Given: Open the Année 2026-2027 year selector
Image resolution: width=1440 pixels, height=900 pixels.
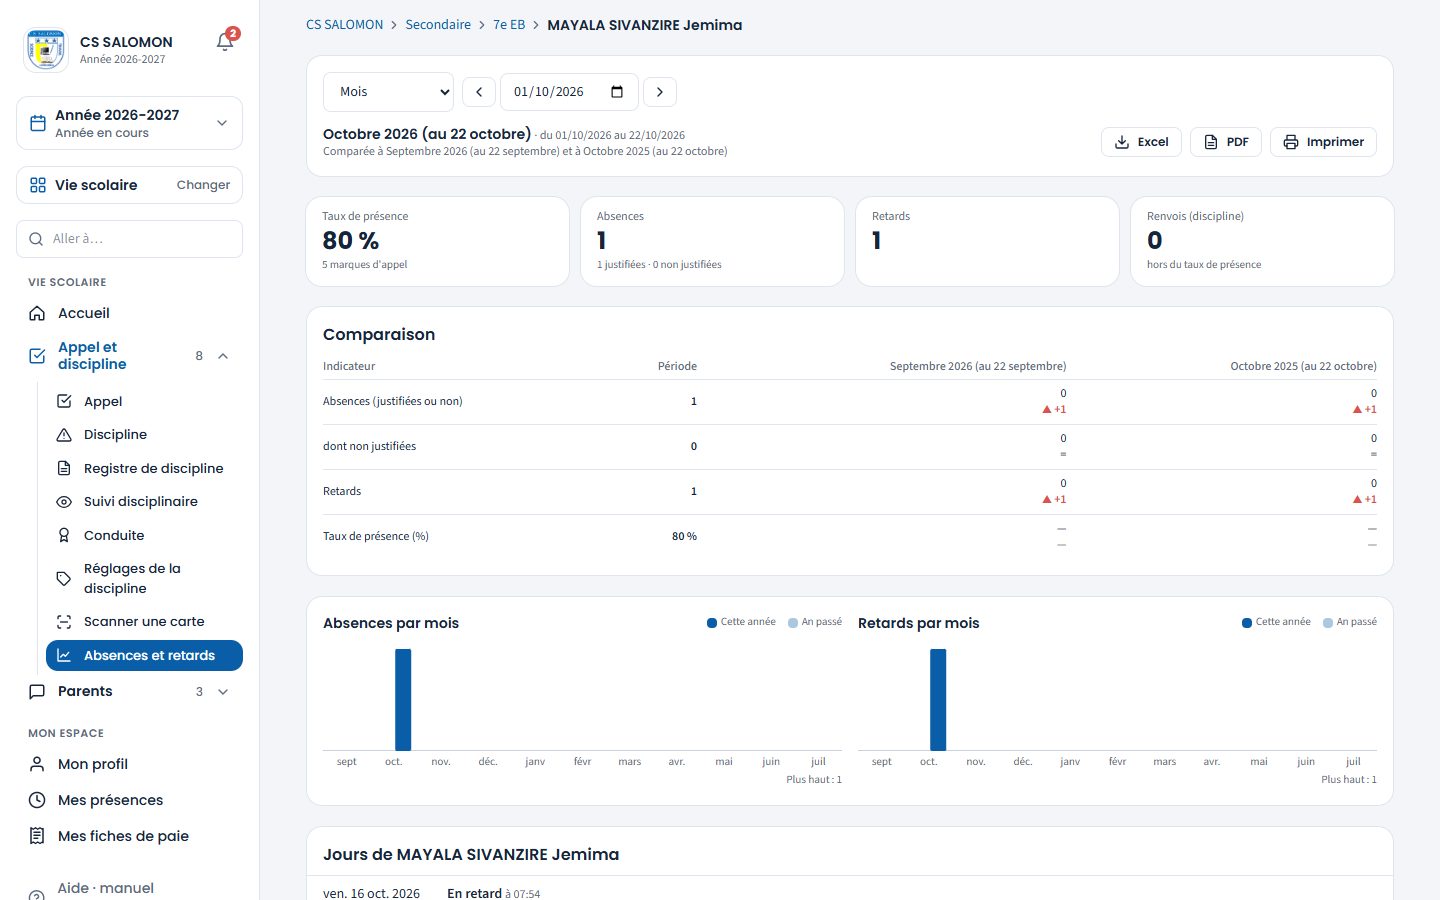Looking at the screenshot, I should pos(129,123).
